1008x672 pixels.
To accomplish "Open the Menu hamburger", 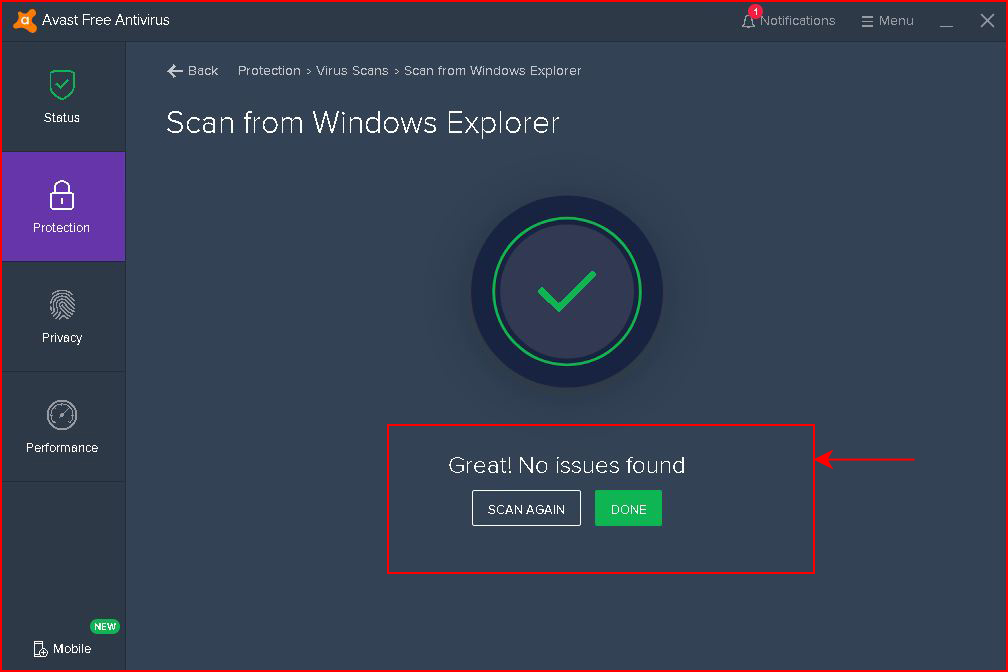I will [x=887, y=21].
